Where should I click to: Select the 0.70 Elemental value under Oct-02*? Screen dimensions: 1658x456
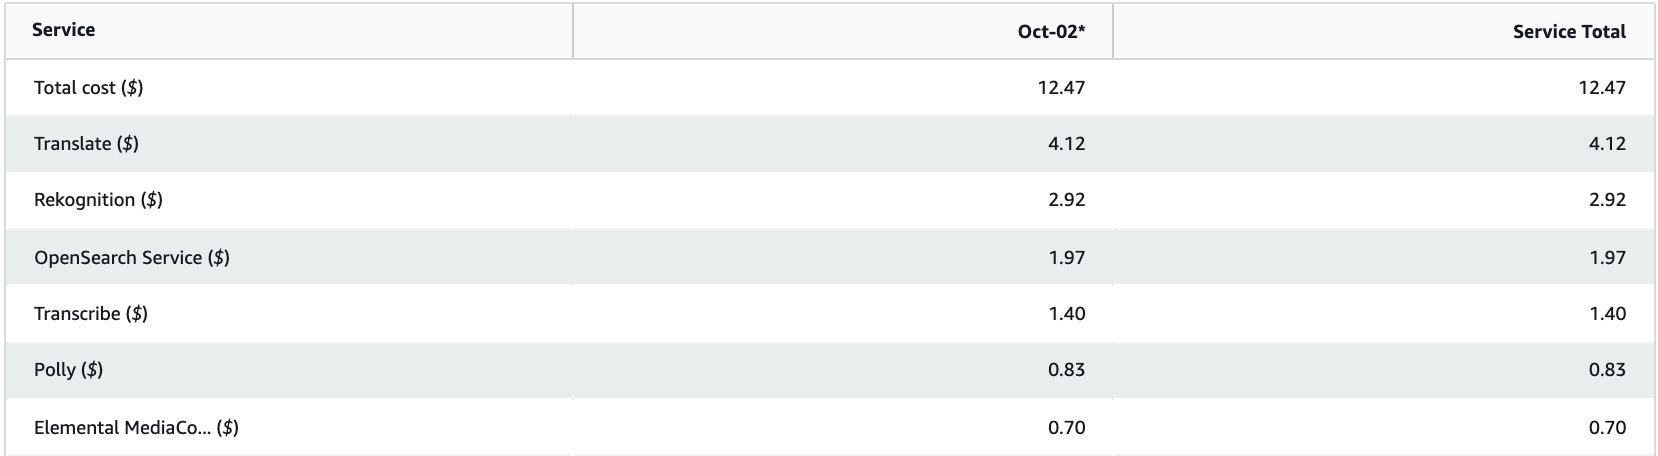click(x=1066, y=428)
